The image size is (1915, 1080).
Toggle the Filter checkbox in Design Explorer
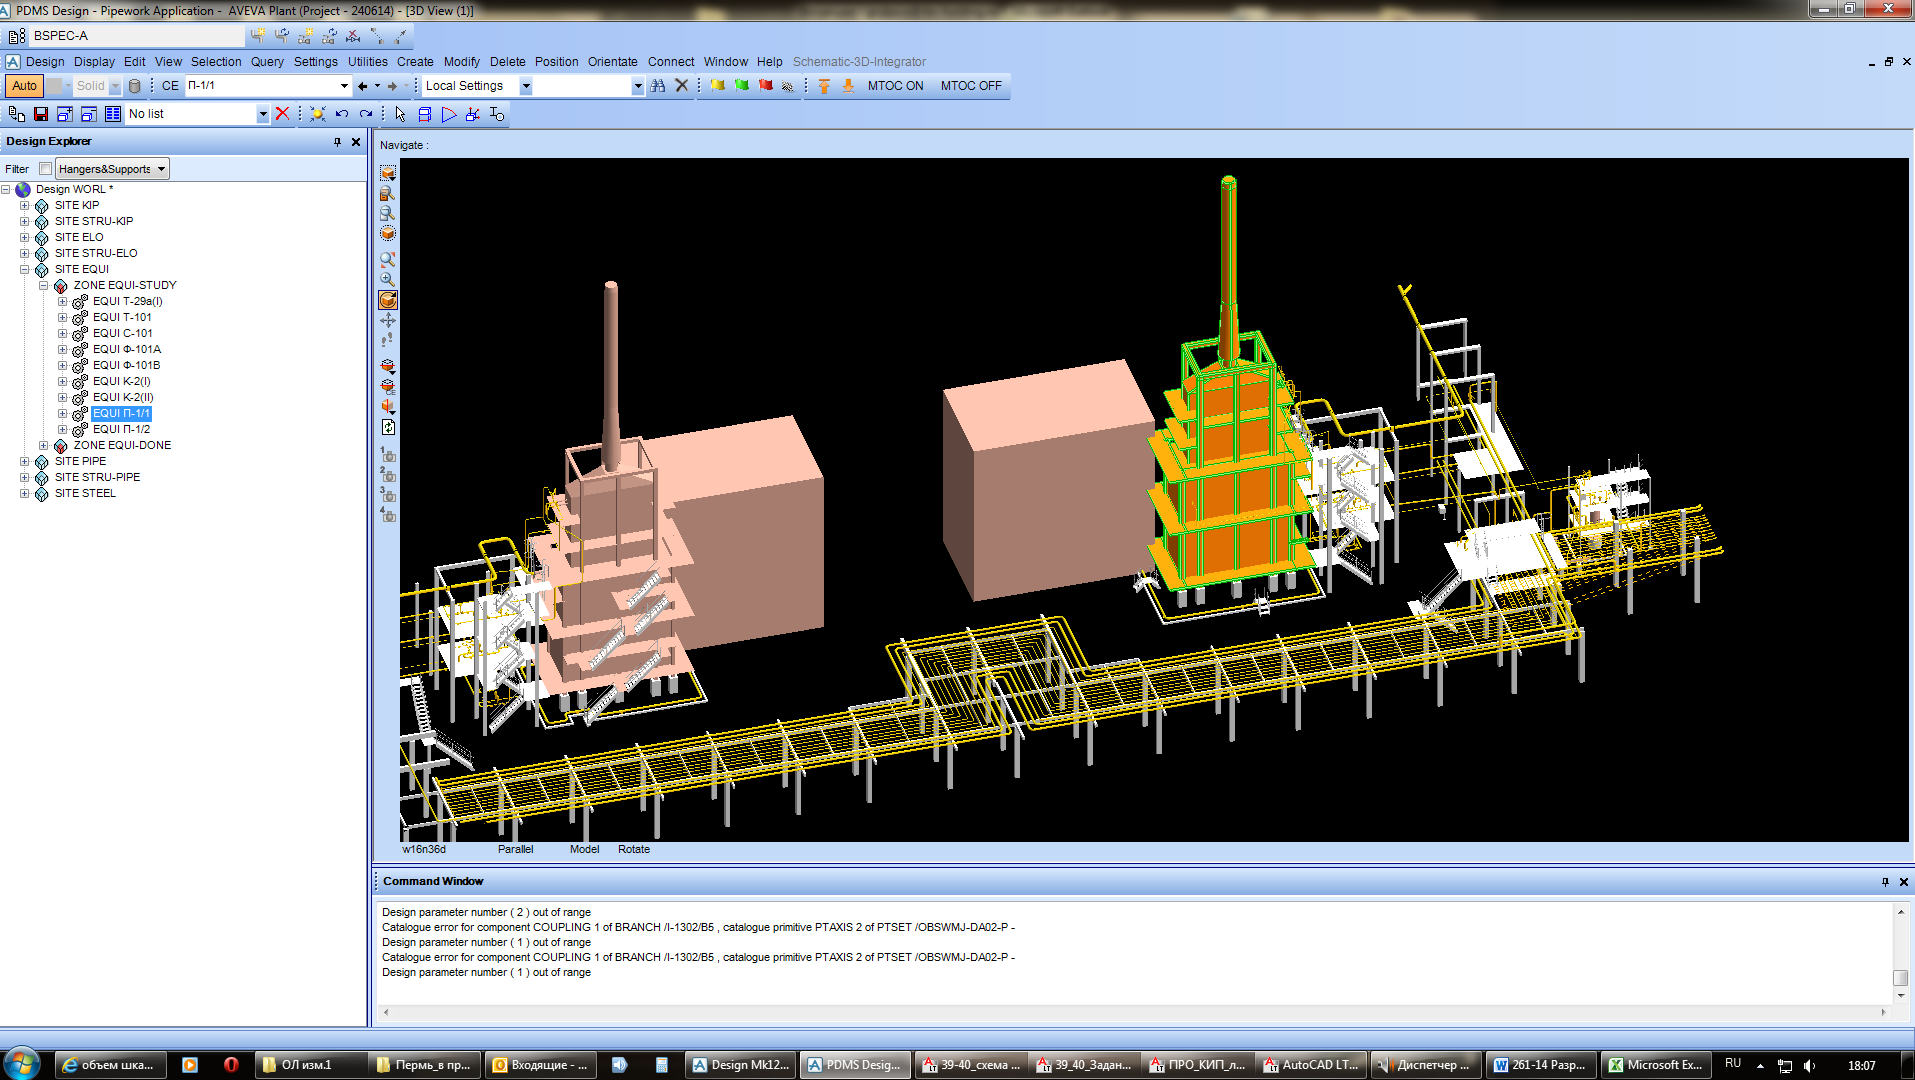click(x=46, y=169)
